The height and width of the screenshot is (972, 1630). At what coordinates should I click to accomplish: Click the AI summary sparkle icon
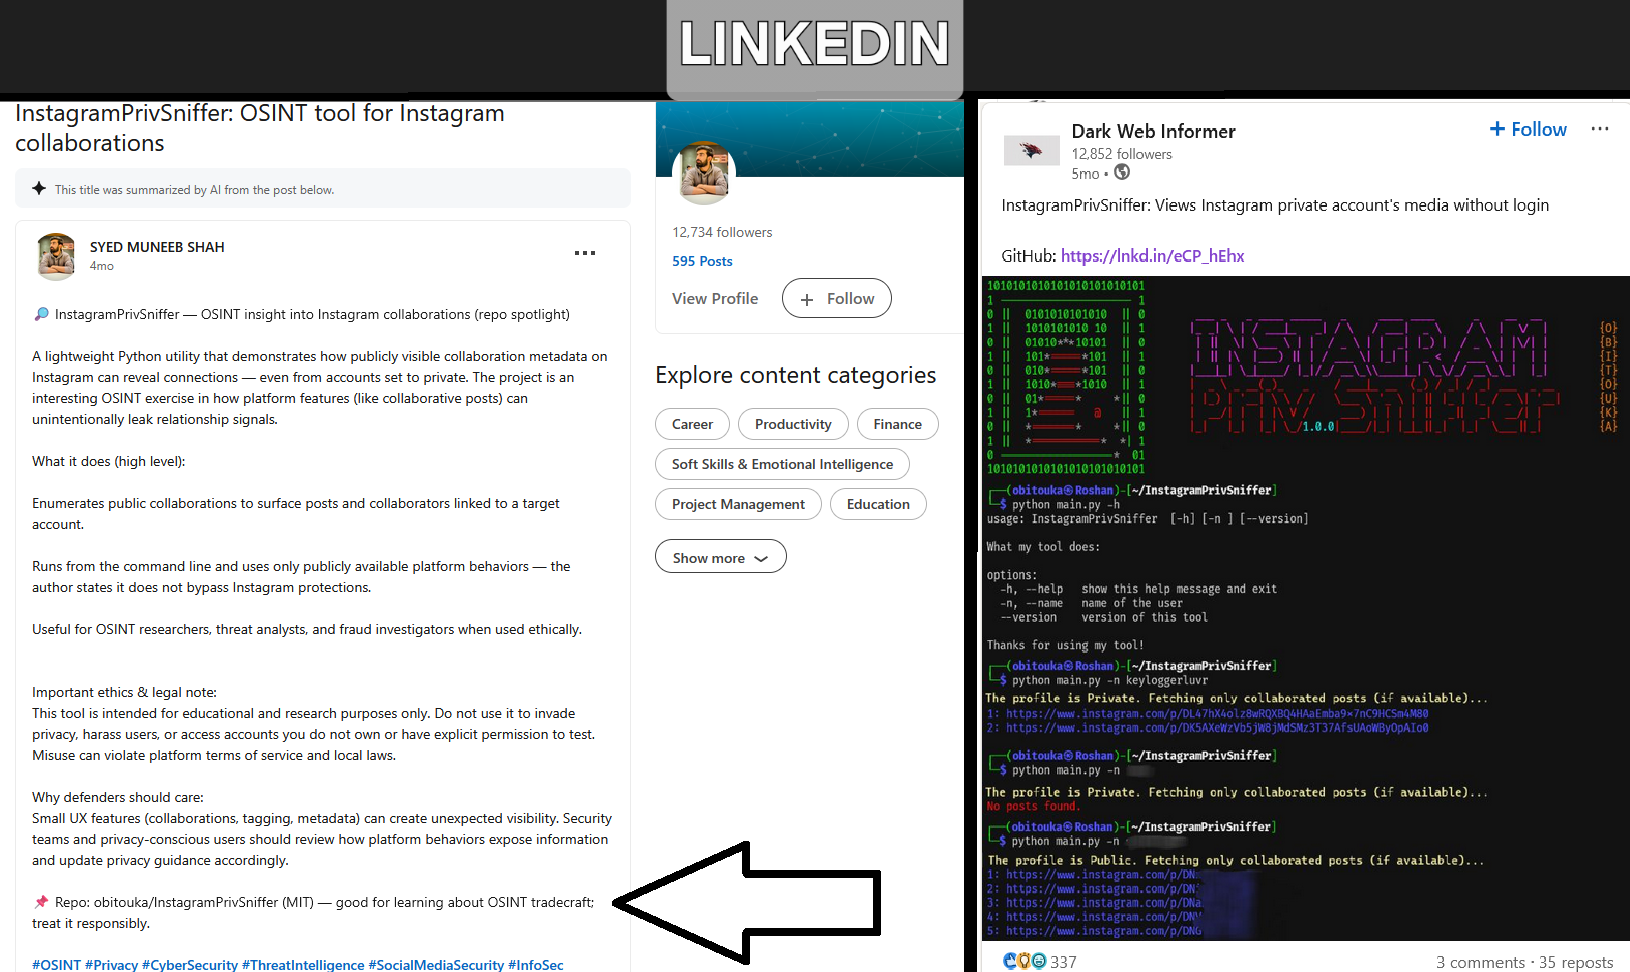pyautogui.click(x=39, y=189)
